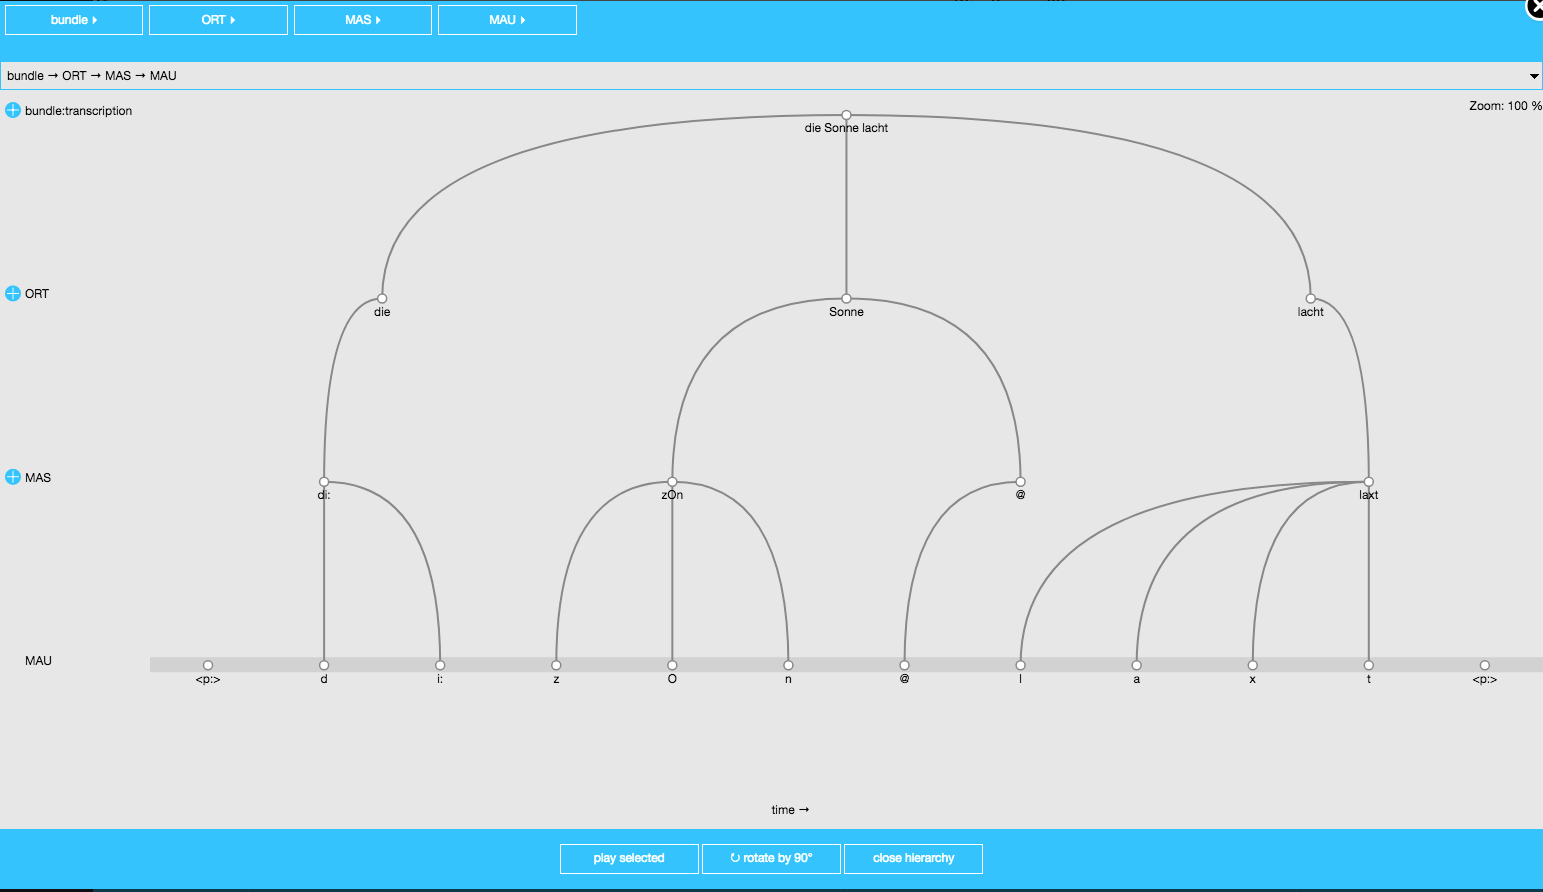The width and height of the screenshot is (1543, 892).
Task: Click the plus icon next to the MAS level
Action: point(12,477)
